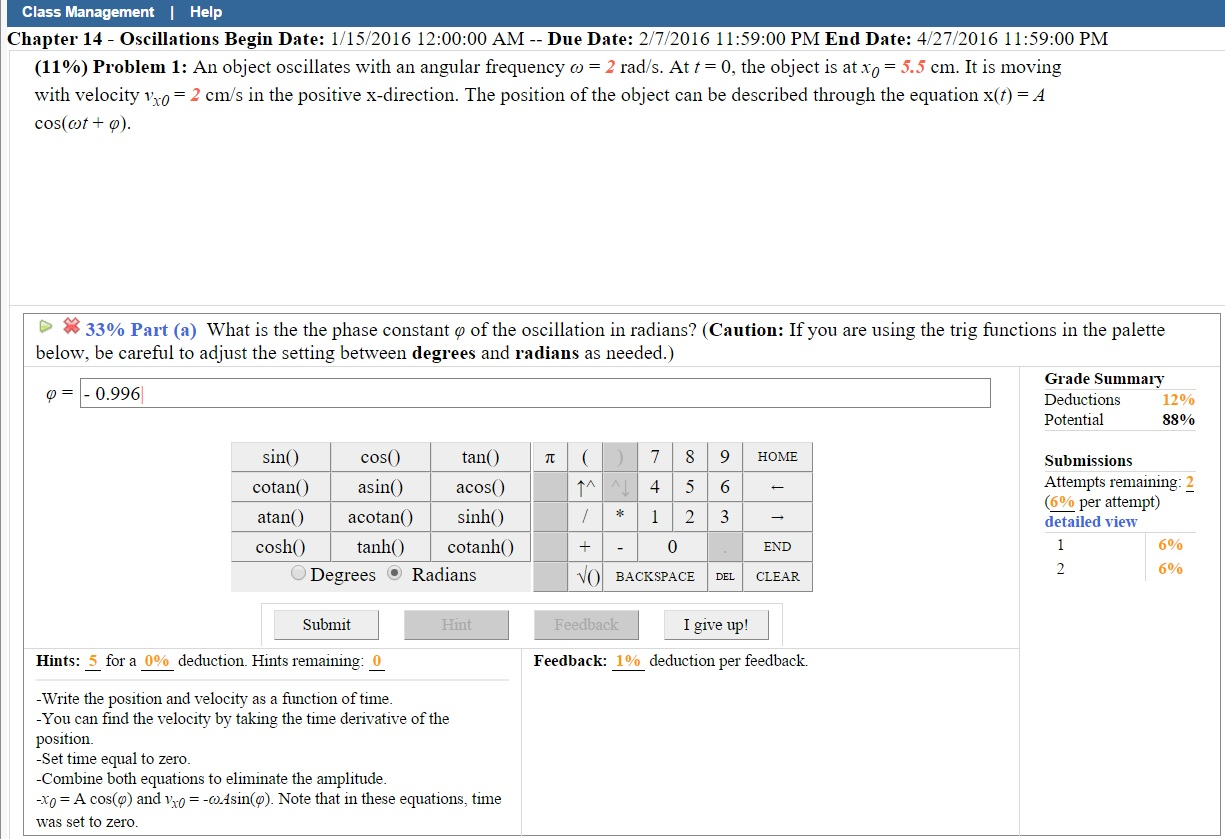Open the Help menu
The height and width of the screenshot is (839, 1225).
[205, 12]
